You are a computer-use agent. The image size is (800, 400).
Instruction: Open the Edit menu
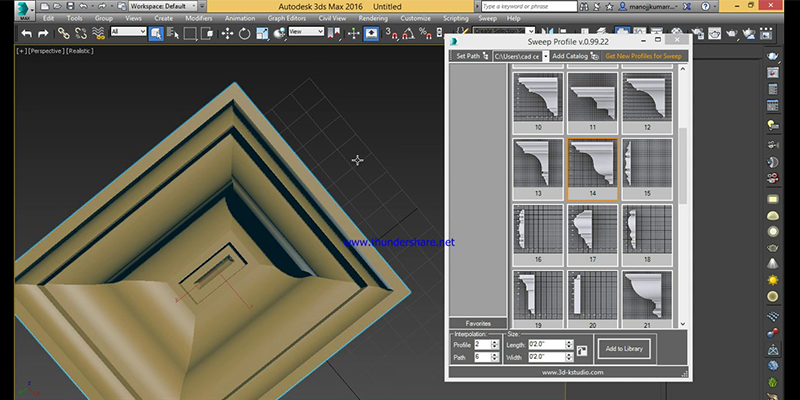pyautogui.click(x=48, y=18)
